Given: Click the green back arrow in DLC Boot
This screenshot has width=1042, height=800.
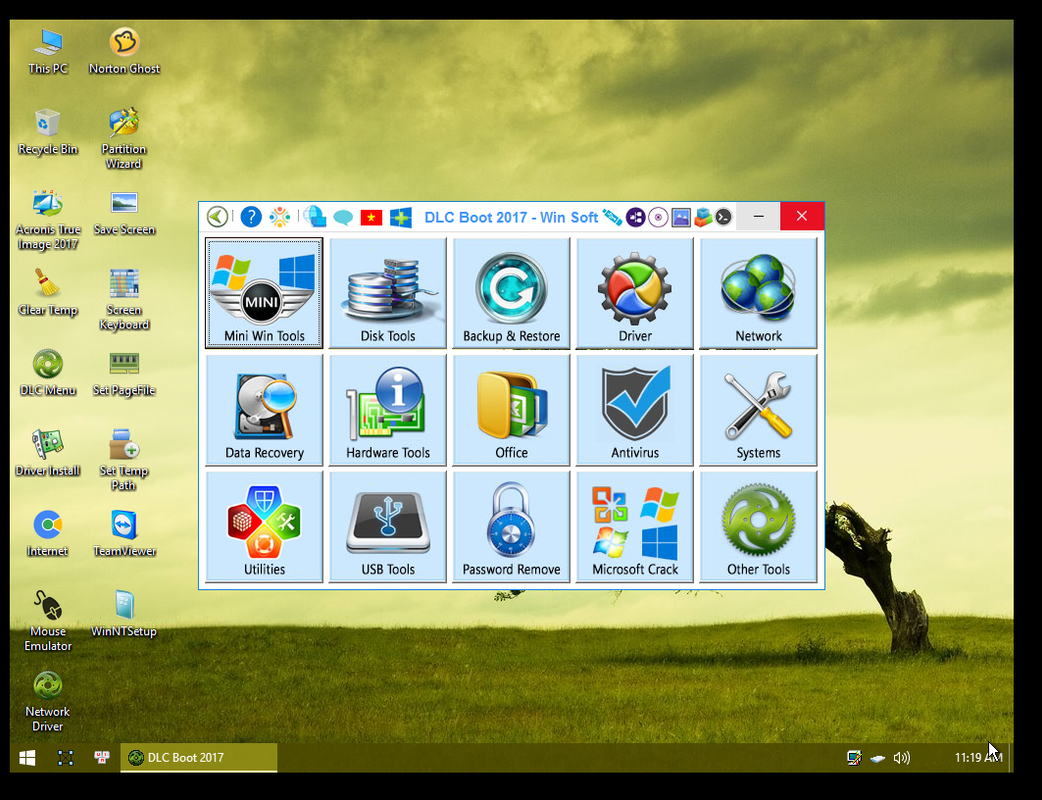Looking at the screenshot, I should [217, 217].
